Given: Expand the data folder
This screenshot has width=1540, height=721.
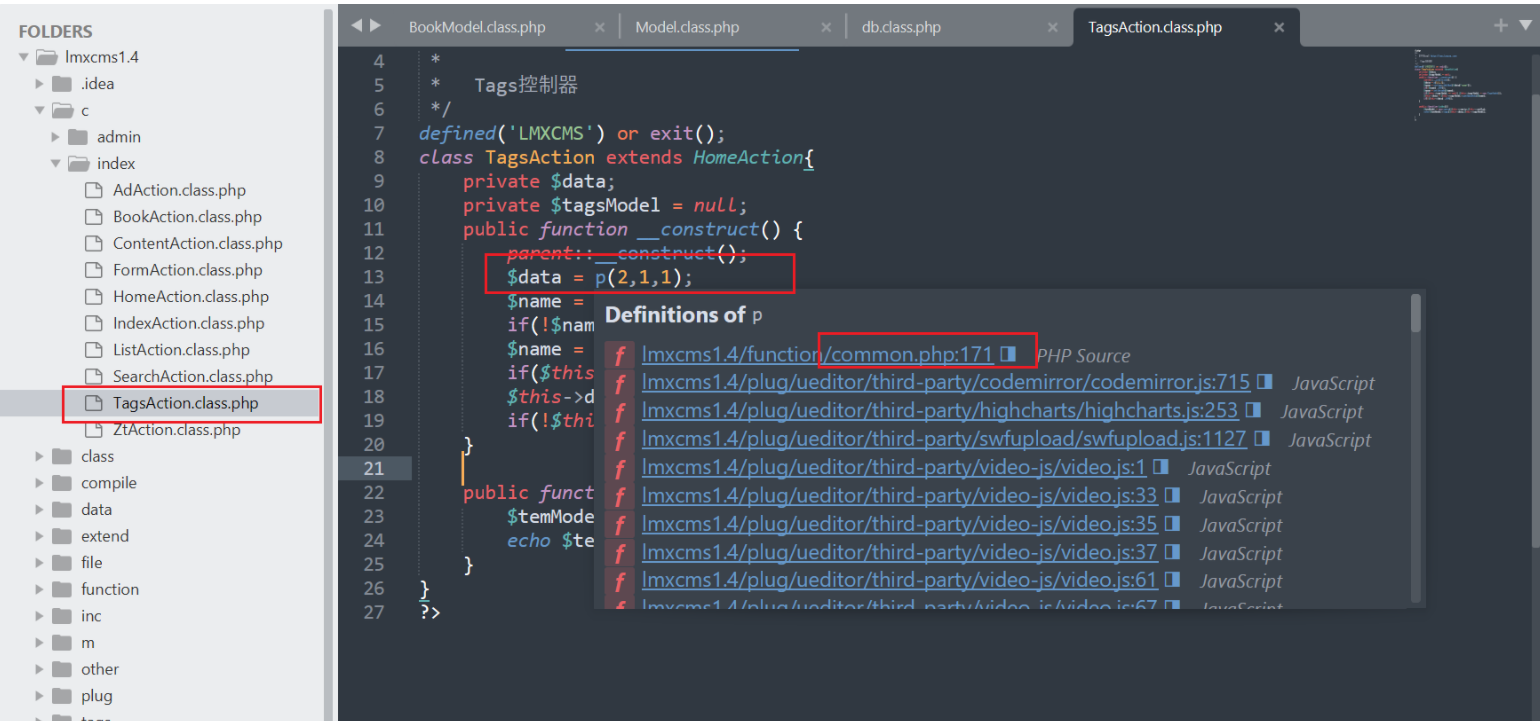Looking at the screenshot, I should coord(40,509).
